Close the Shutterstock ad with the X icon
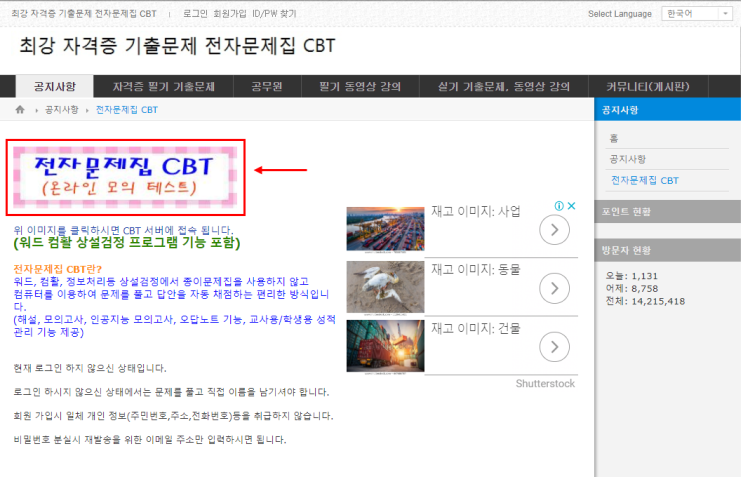The height and width of the screenshot is (477, 743). pos(571,206)
